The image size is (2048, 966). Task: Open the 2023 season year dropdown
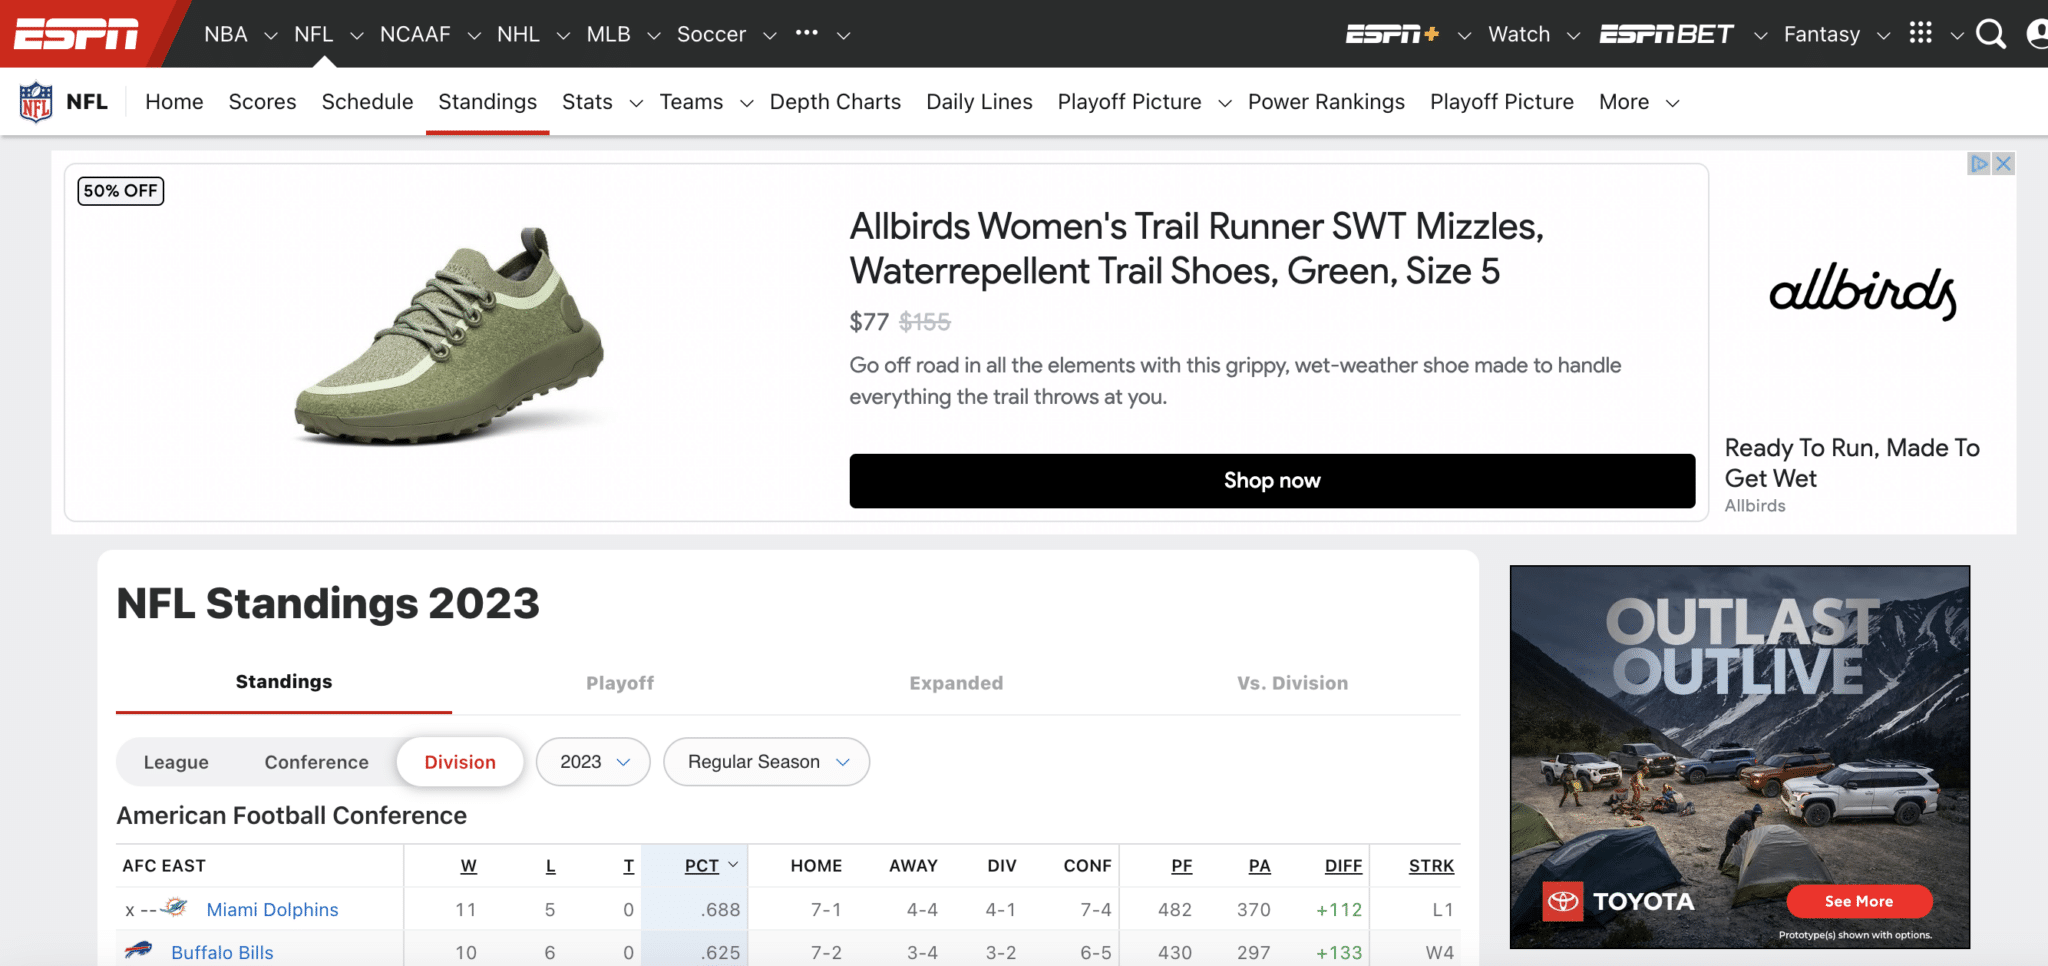click(594, 762)
